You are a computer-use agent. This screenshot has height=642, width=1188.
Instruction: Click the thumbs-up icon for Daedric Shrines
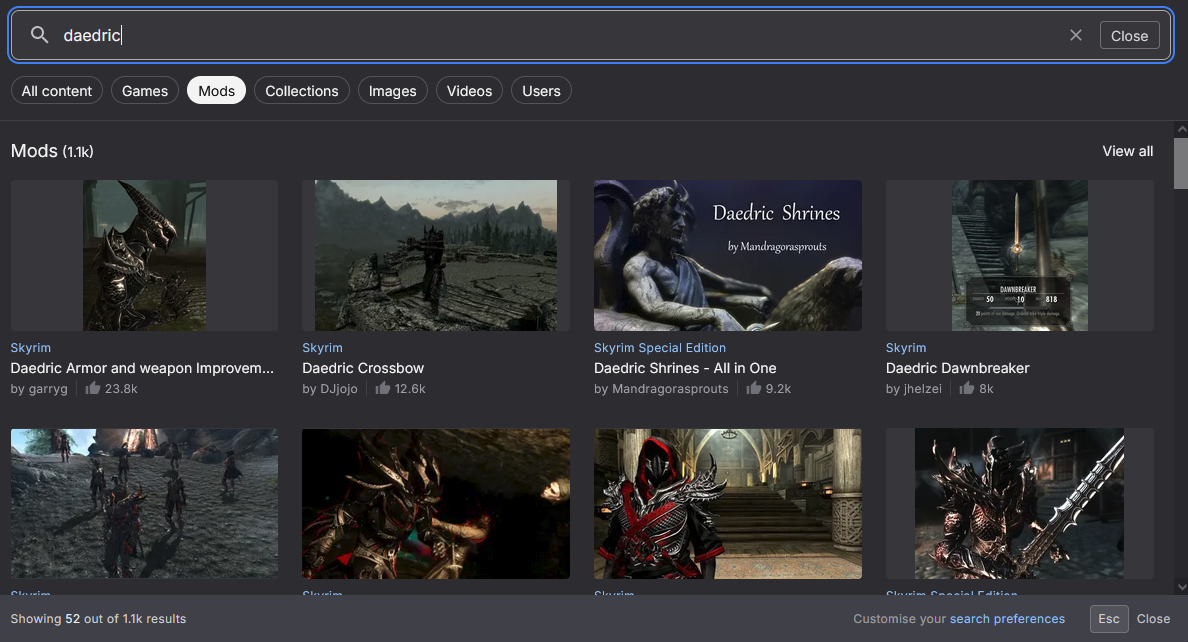pyautogui.click(x=753, y=388)
